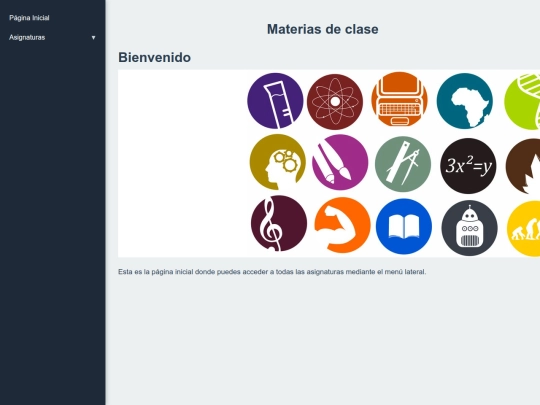
Task: Click the Bienvenido heading
Action: (x=154, y=58)
